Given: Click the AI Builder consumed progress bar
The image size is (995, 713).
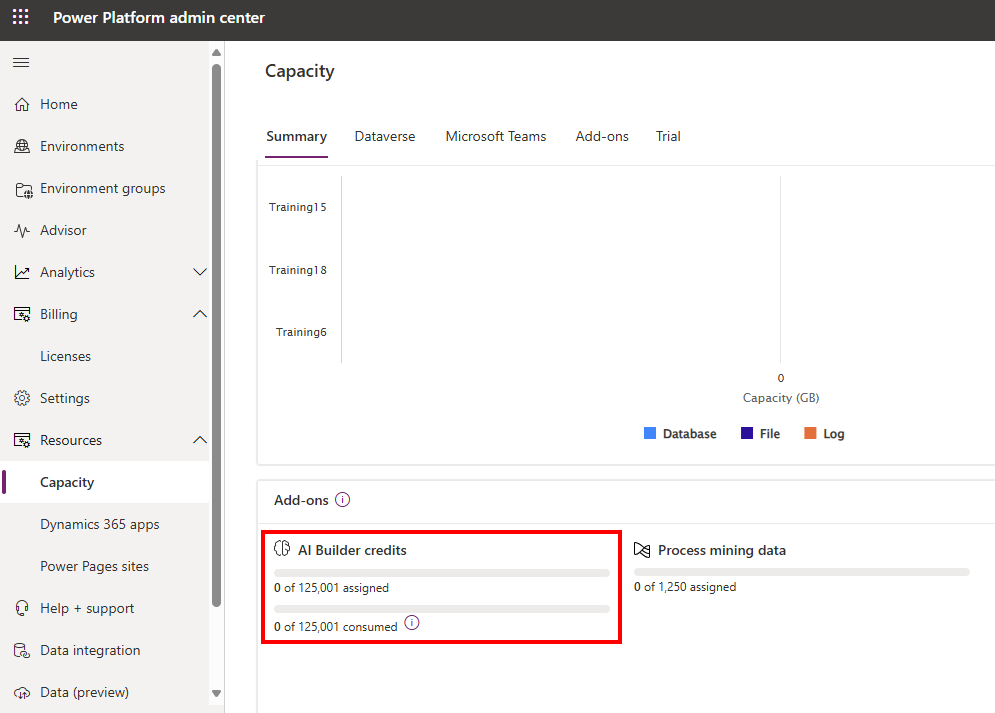Looking at the screenshot, I should (x=442, y=609).
